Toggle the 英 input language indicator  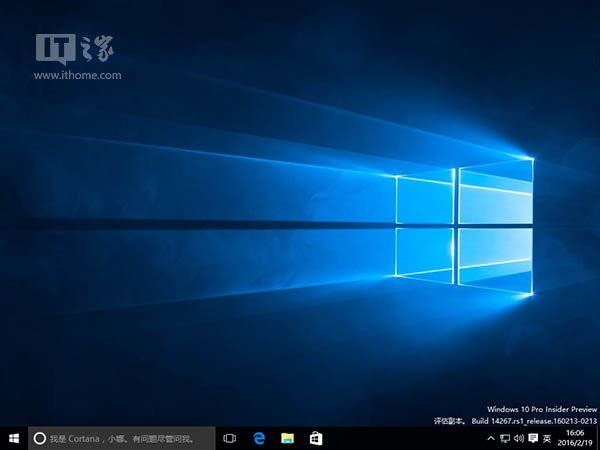547,438
